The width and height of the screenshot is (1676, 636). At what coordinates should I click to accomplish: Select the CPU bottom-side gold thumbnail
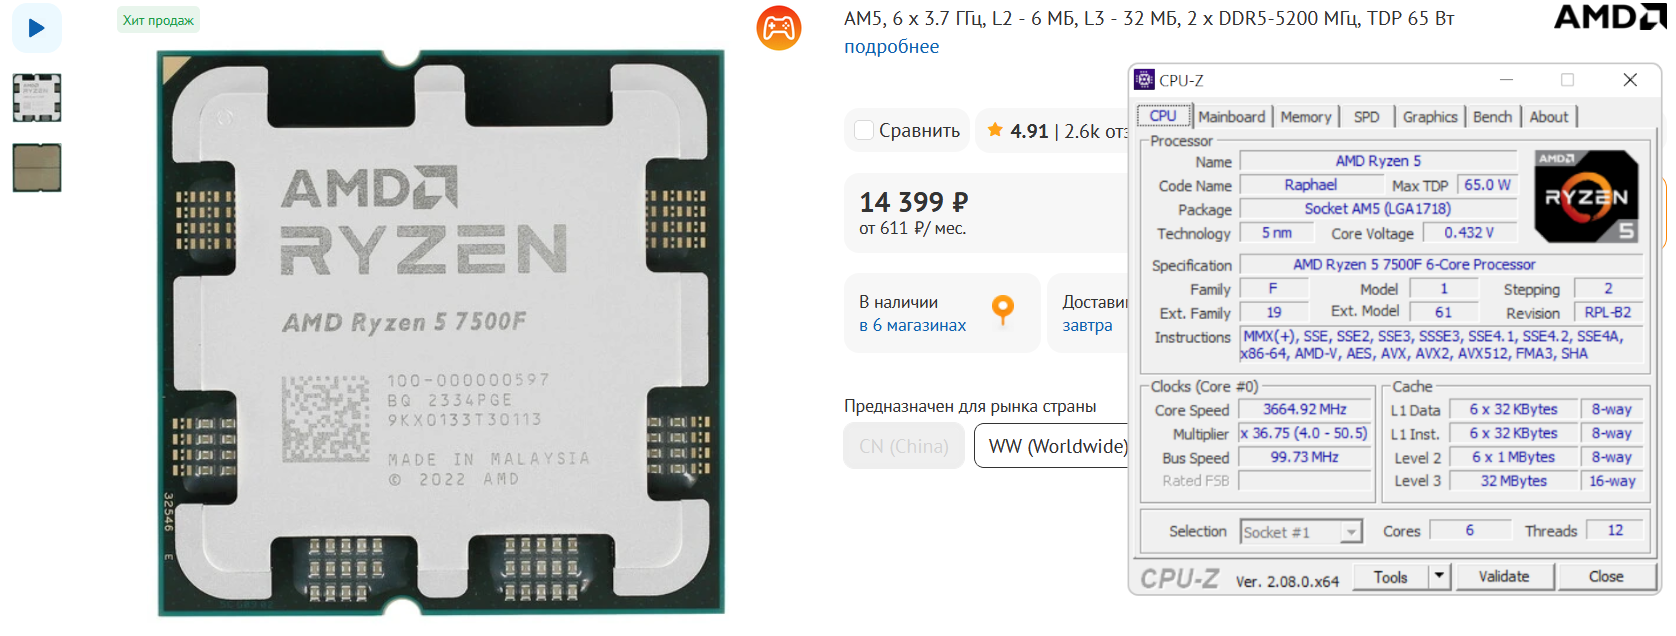click(x=37, y=167)
